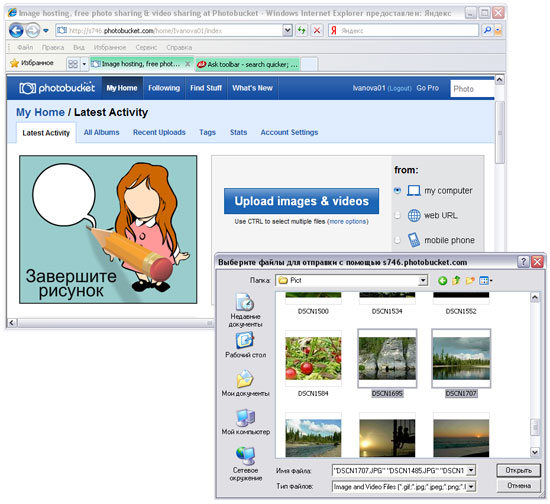Viewport: 550px width, 504px height.
Task: Click the Stop loading red X icon
Action: (317, 31)
